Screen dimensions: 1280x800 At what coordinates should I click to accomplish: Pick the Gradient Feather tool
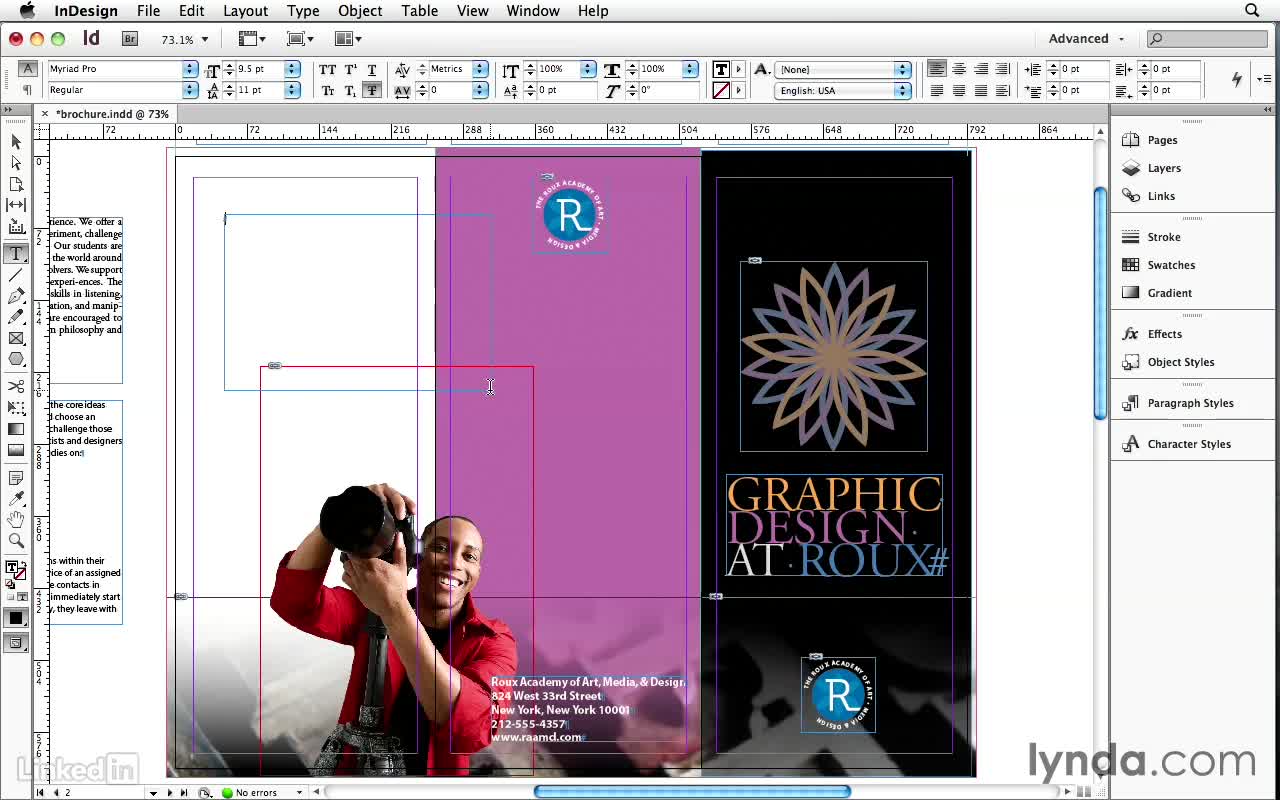(x=16, y=450)
